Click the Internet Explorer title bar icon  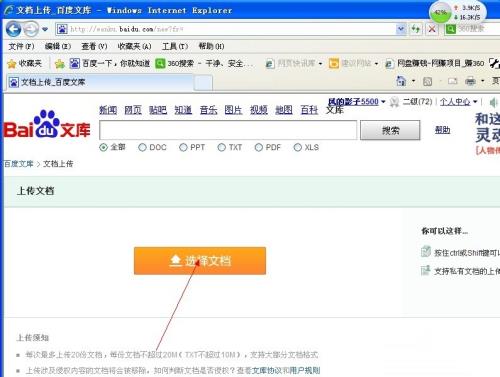point(8,10)
